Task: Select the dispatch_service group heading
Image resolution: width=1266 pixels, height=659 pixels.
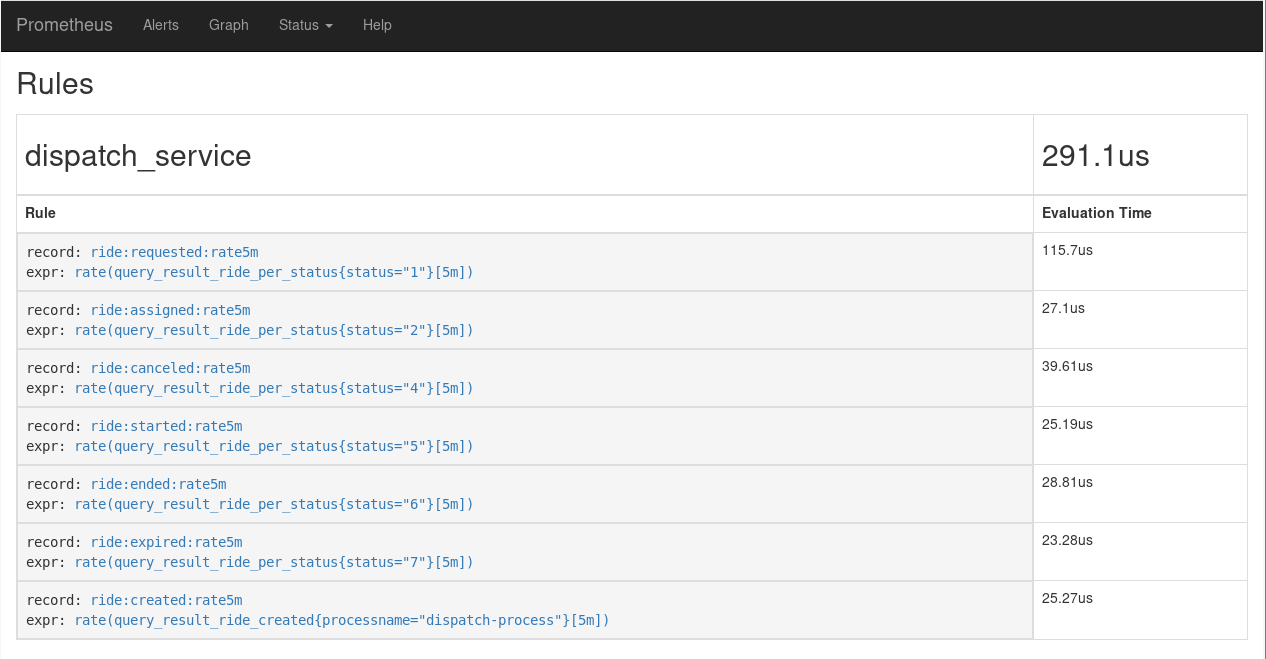Action: [x=138, y=156]
